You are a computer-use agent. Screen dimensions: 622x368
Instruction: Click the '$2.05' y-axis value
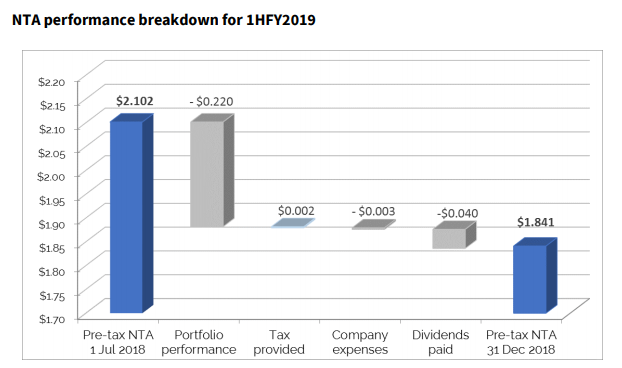point(52,153)
